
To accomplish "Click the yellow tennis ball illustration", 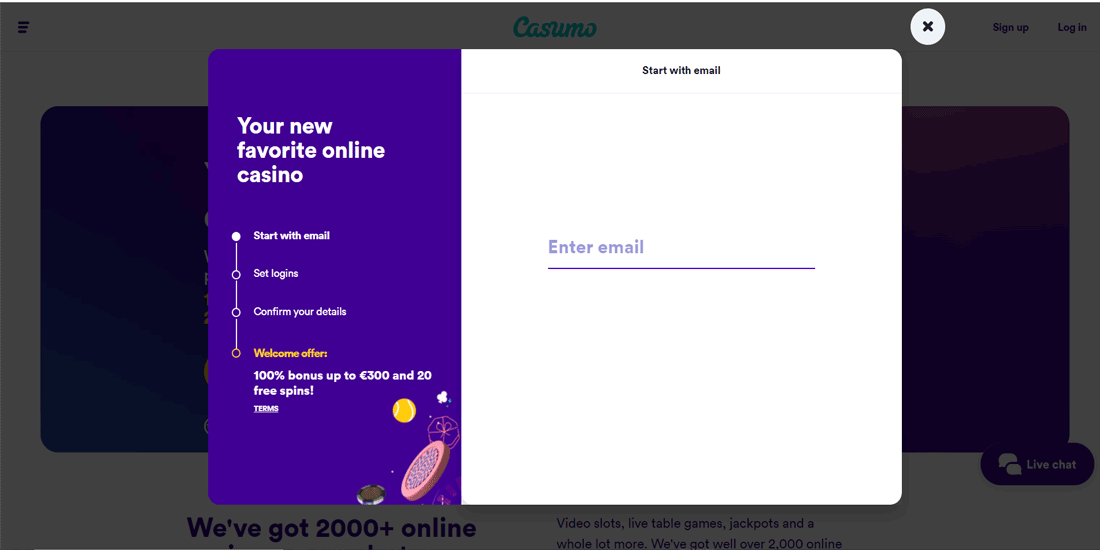I will click(404, 410).
